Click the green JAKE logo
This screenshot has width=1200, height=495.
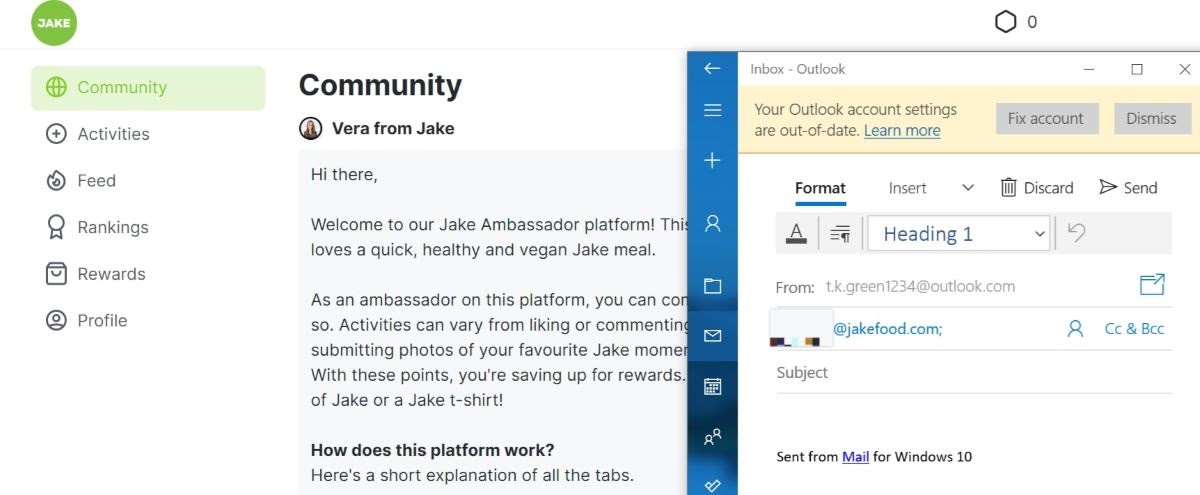point(54,23)
